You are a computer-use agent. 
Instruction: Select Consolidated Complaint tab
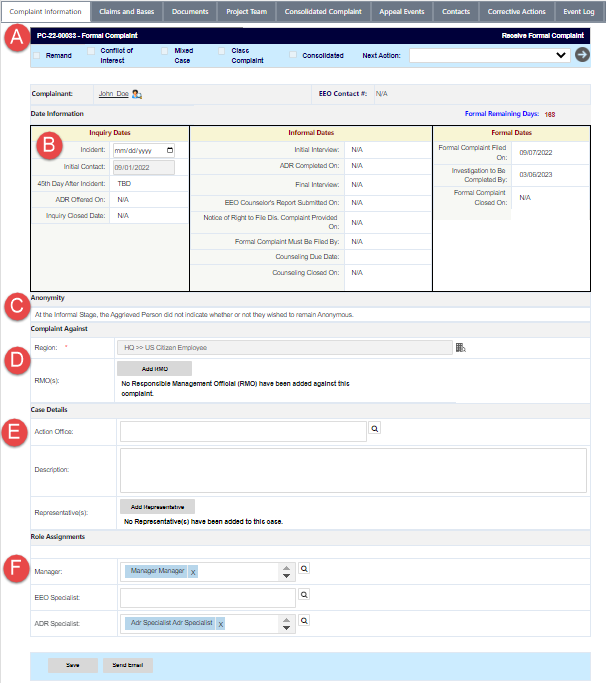(x=323, y=12)
